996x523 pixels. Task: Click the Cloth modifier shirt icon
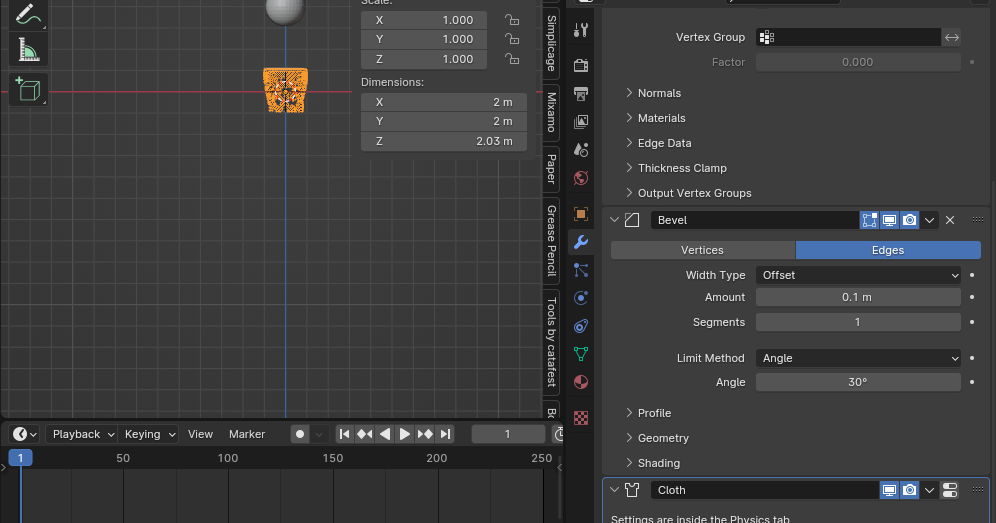click(632, 490)
